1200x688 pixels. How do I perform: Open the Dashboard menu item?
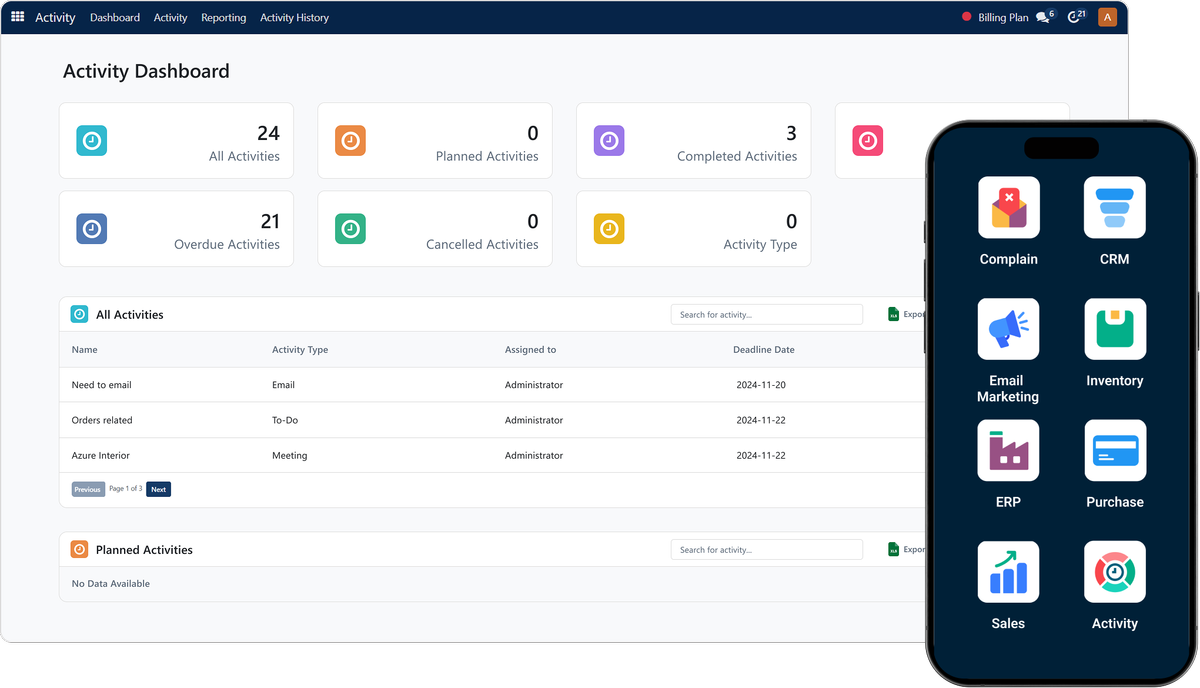tap(115, 18)
